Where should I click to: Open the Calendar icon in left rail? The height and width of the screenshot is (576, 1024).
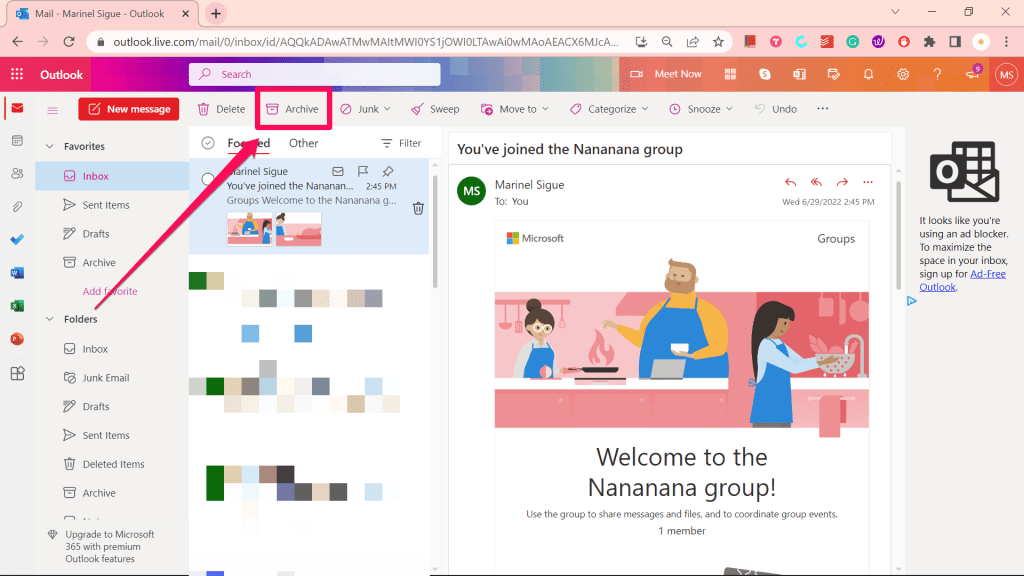(x=17, y=141)
